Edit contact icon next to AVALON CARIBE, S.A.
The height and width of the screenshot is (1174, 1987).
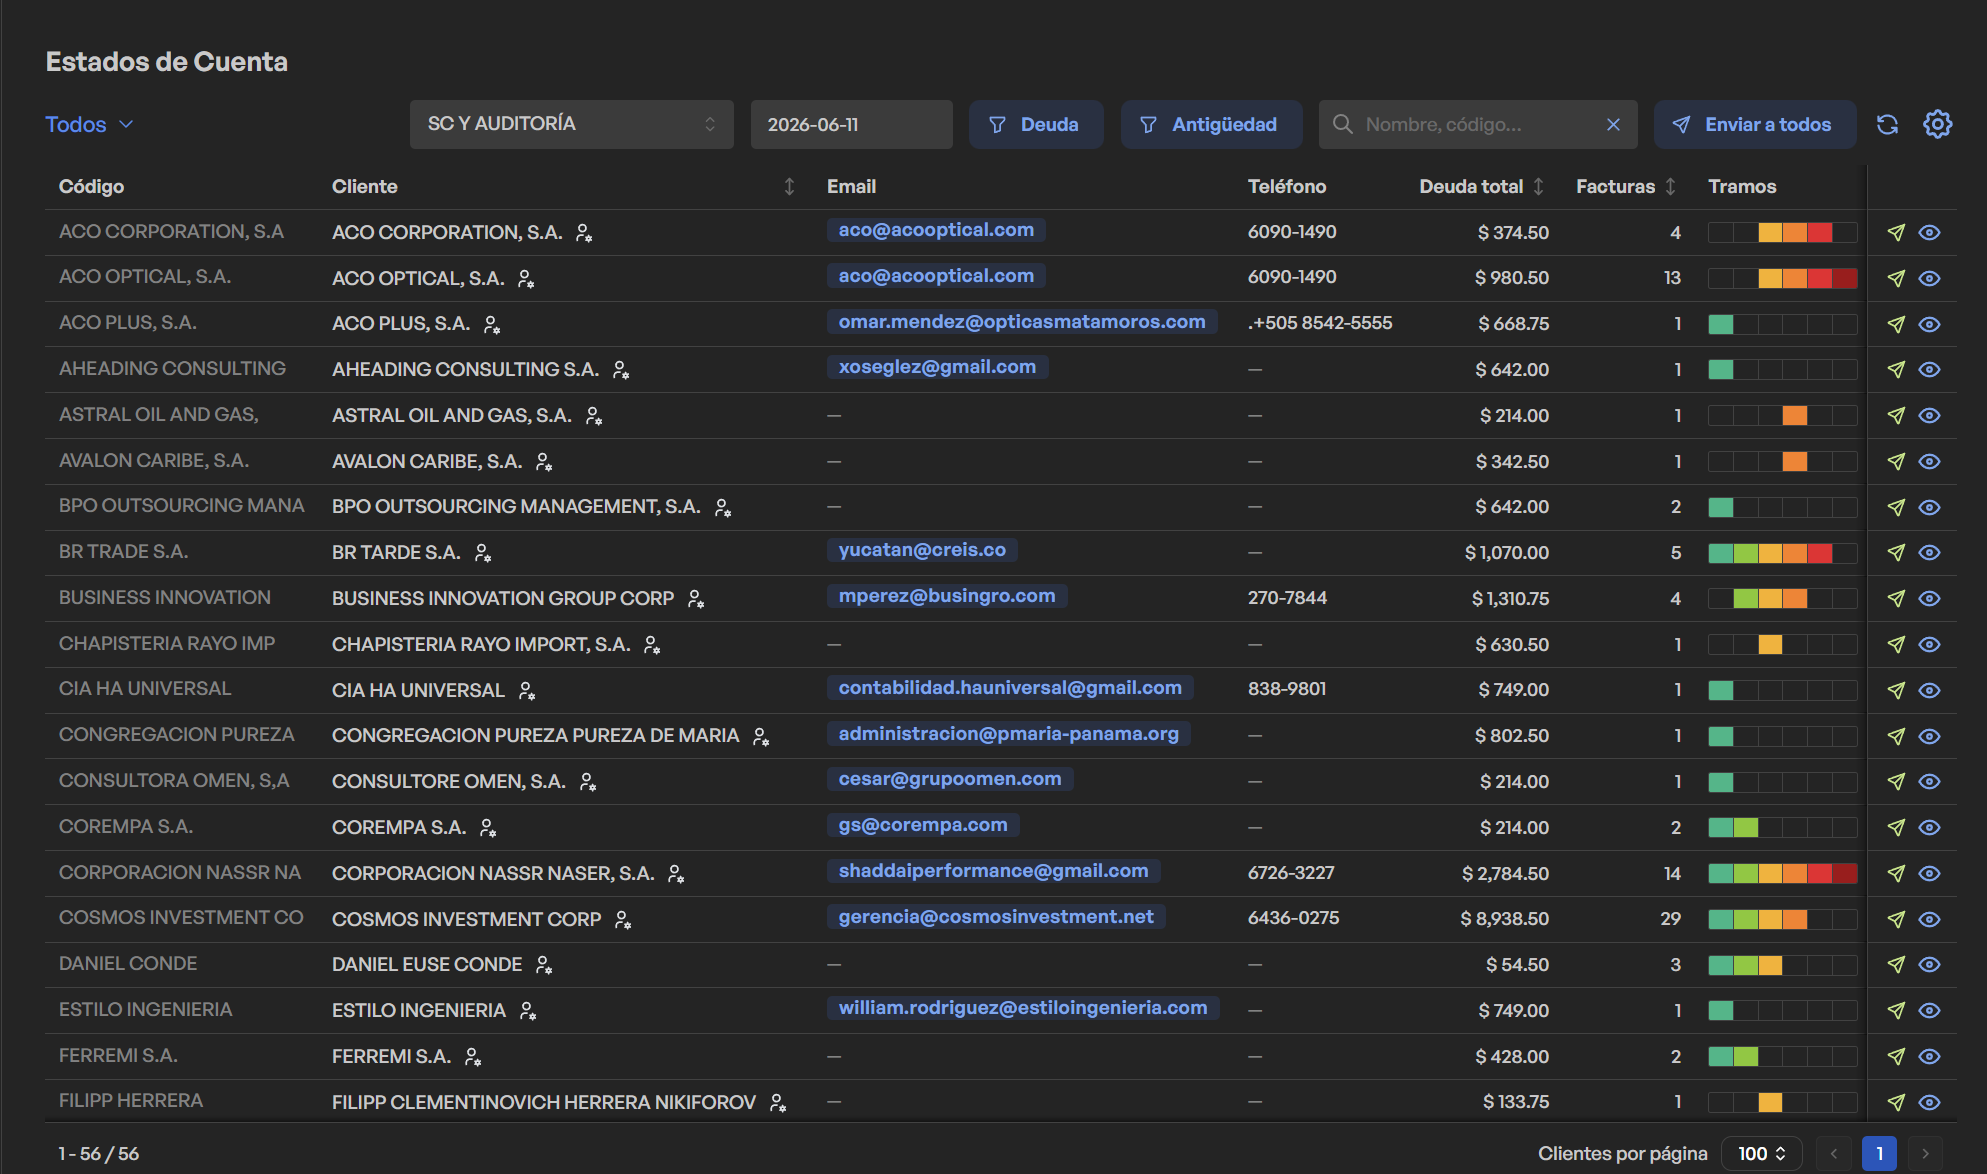[x=544, y=462]
